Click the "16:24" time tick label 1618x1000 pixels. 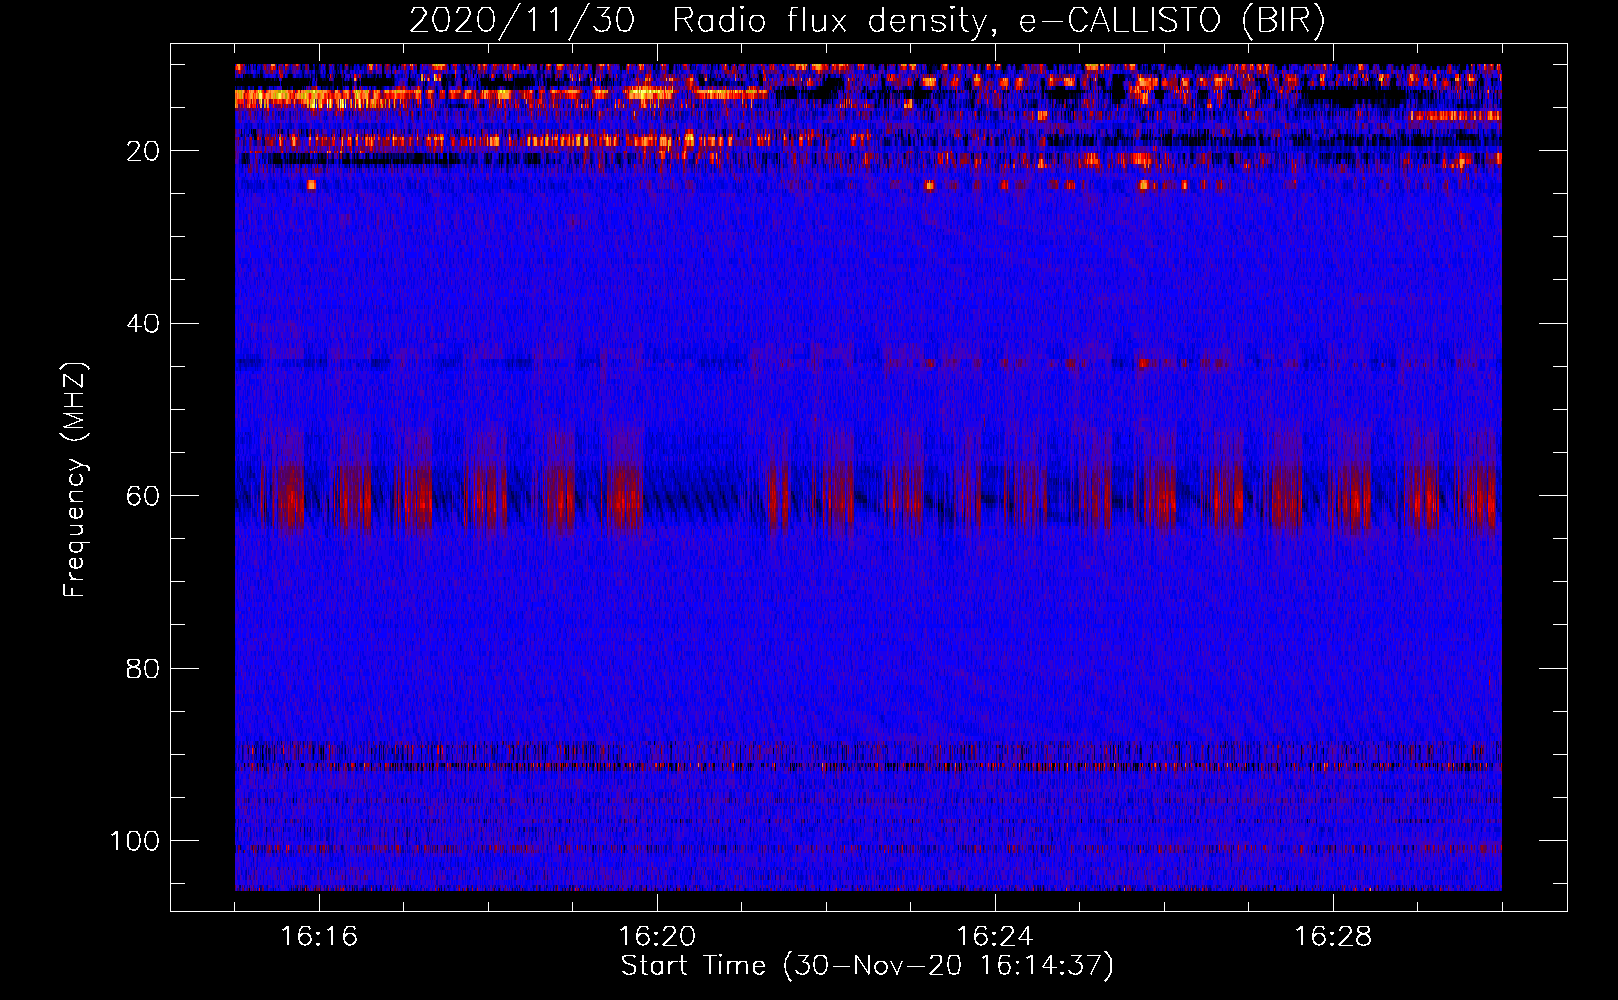click(995, 937)
